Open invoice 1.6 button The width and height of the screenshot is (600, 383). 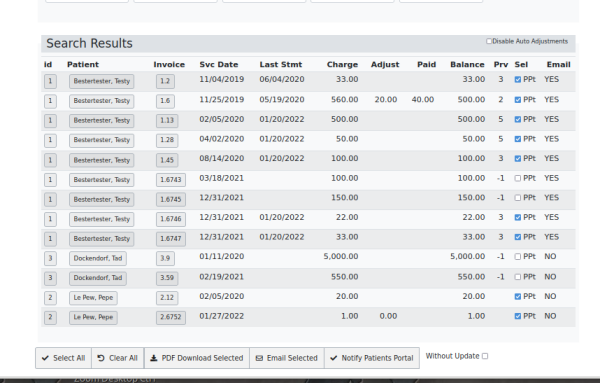[165, 101]
